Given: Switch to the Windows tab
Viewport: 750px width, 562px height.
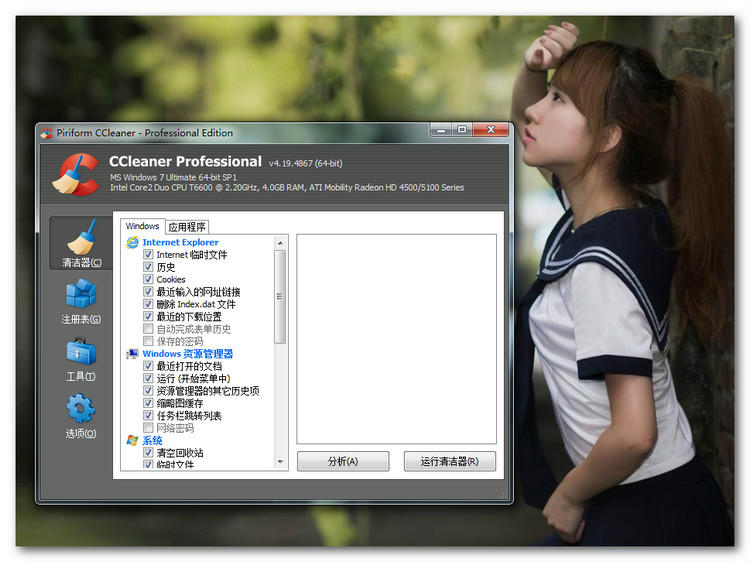Looking at the screenshot, I should 142,226.
